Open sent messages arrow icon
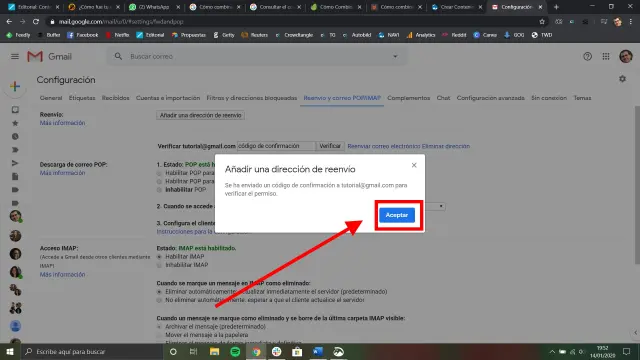Viewport: 640px width, 360px height. pos(15,163)
